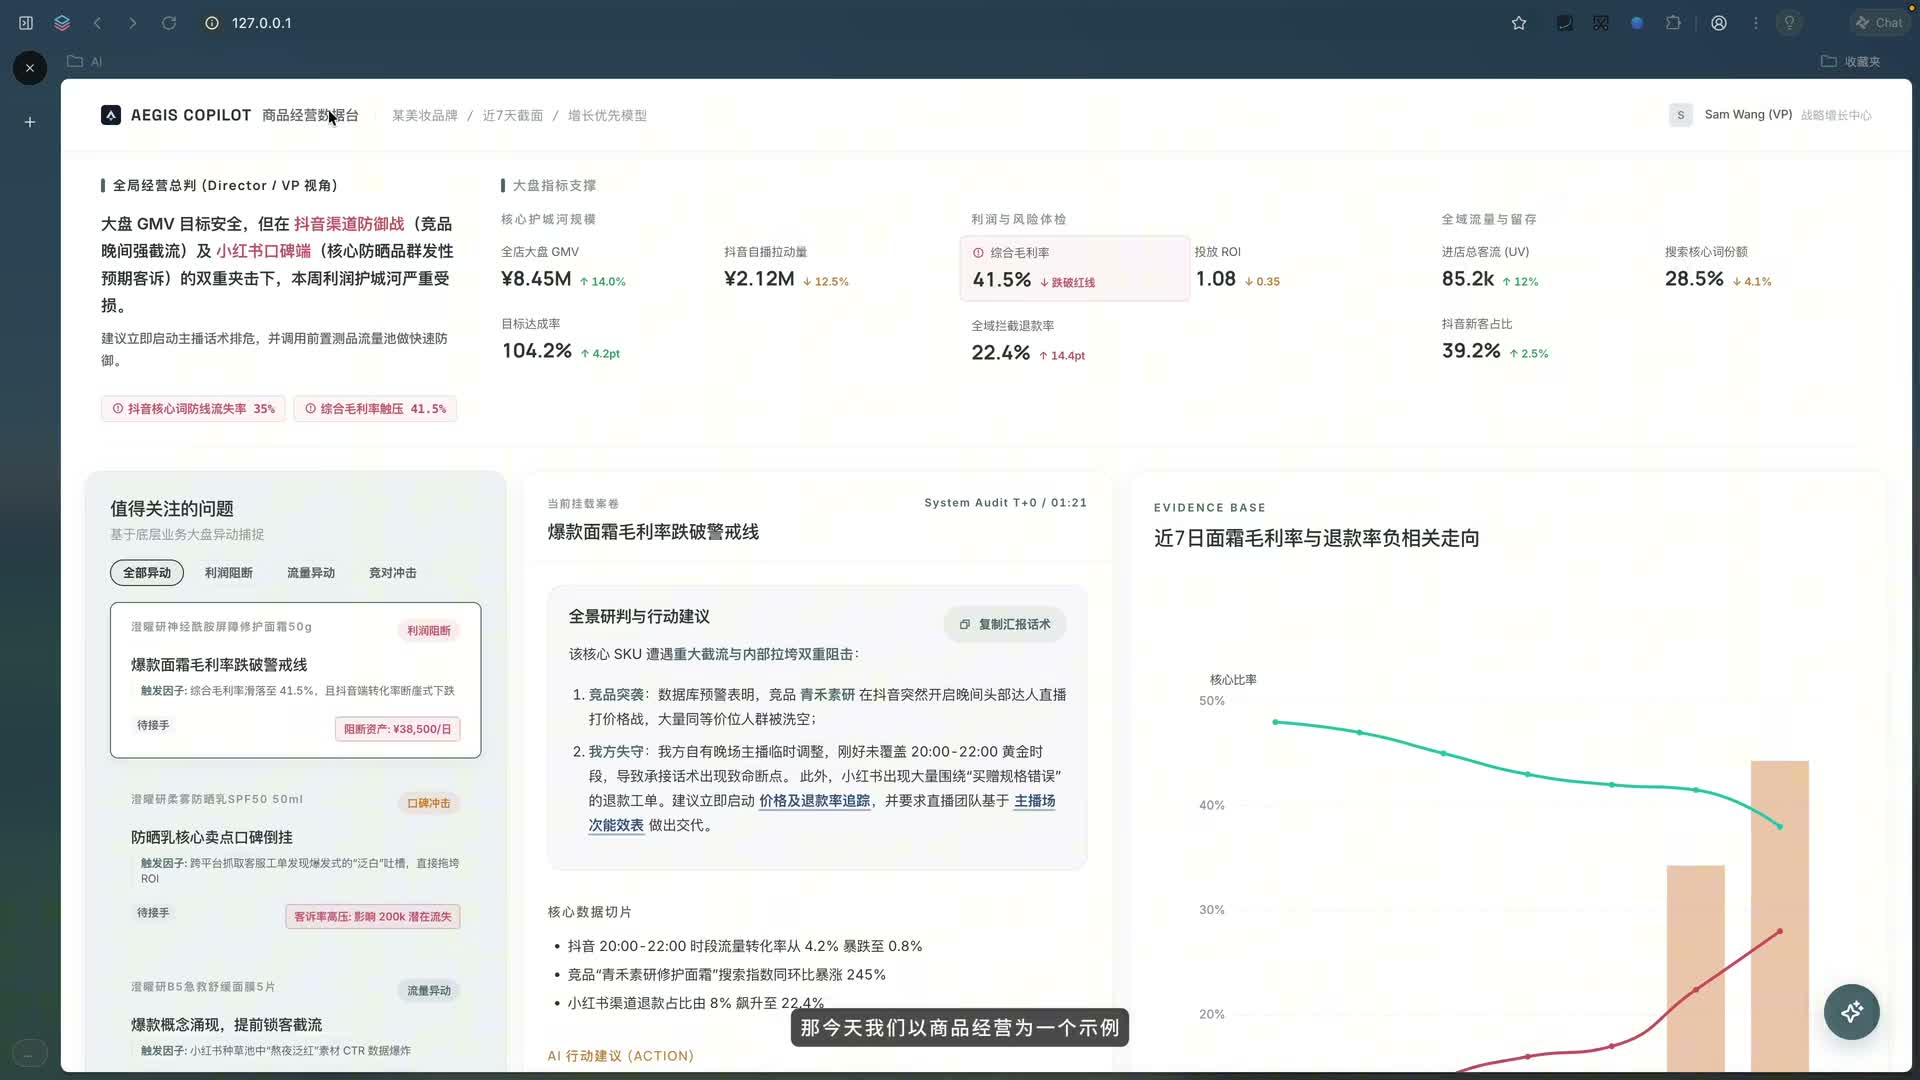
Task: Open the browser three-dot menu
Action: (1757, 22)
